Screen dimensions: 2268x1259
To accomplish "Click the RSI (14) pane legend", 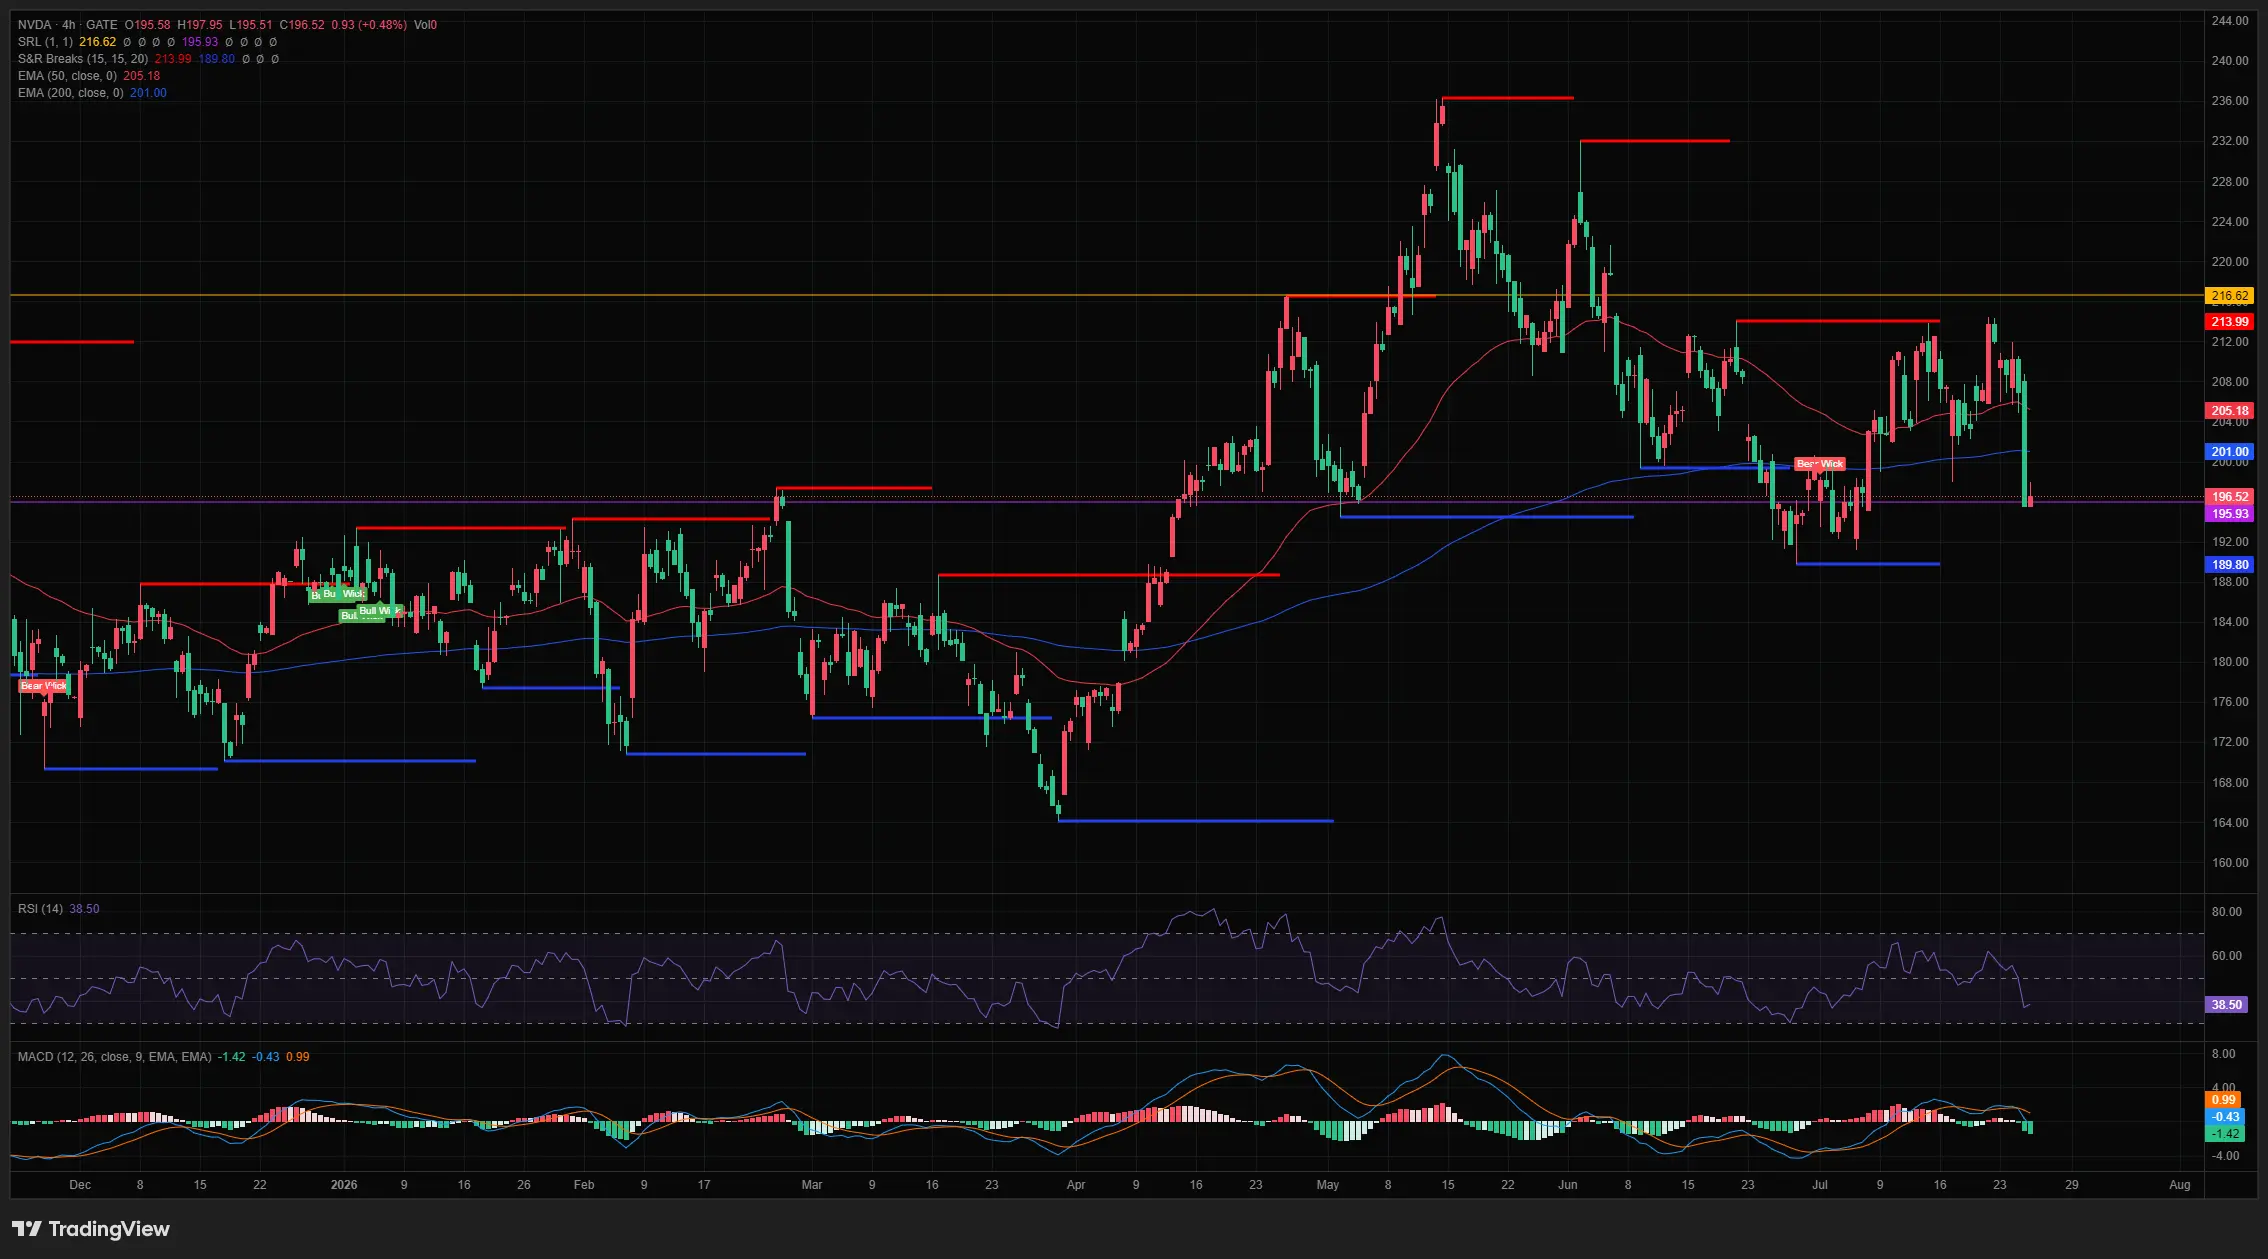I will pos(40,909).
